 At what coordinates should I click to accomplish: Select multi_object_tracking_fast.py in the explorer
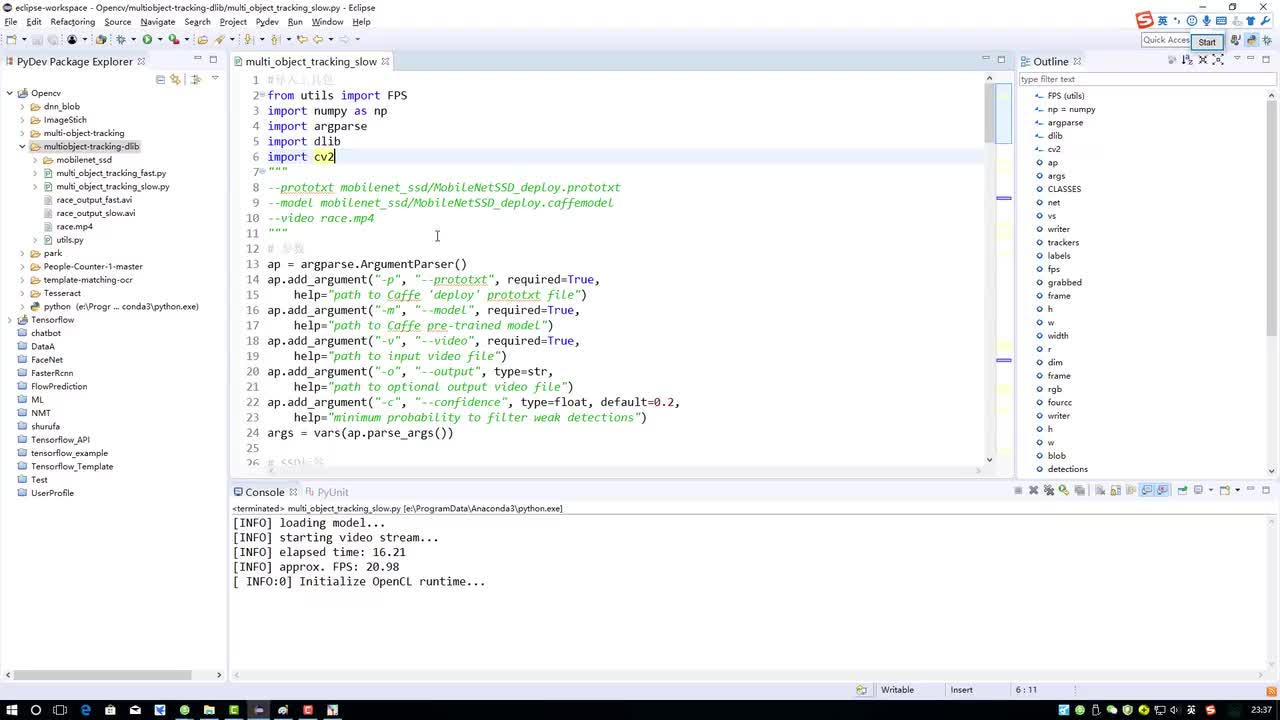point(111,173)
